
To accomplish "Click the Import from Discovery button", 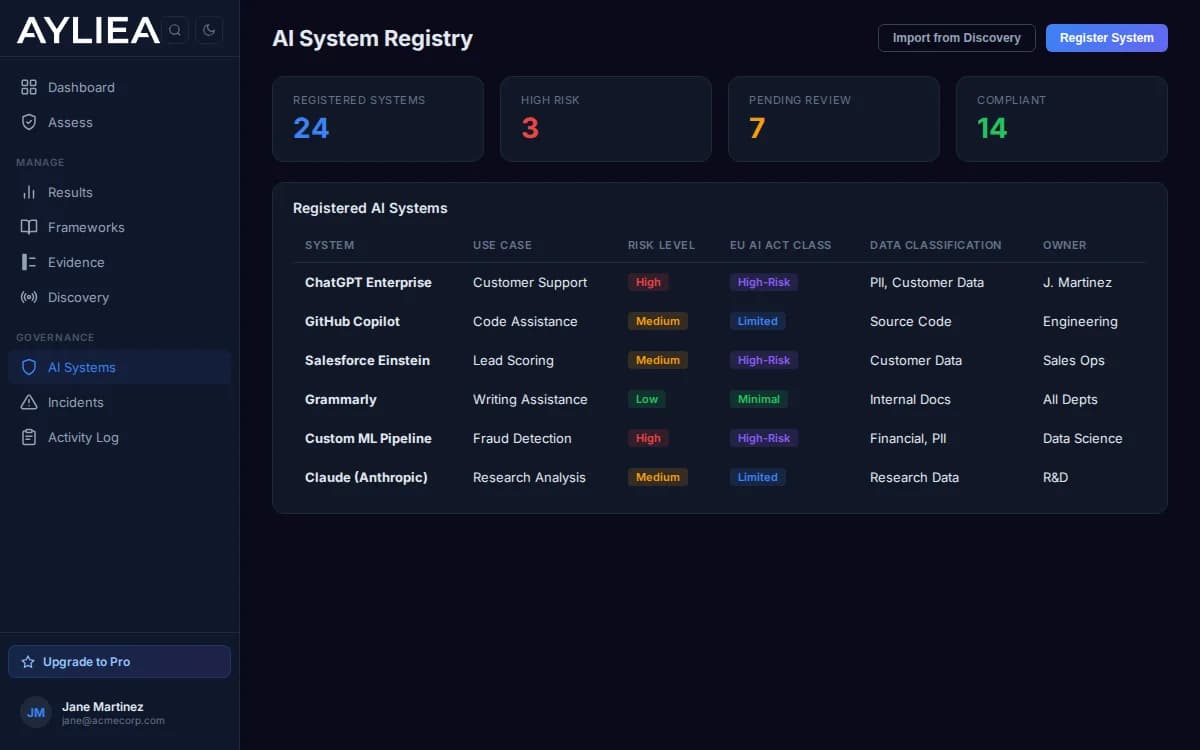I will [956, 37].
